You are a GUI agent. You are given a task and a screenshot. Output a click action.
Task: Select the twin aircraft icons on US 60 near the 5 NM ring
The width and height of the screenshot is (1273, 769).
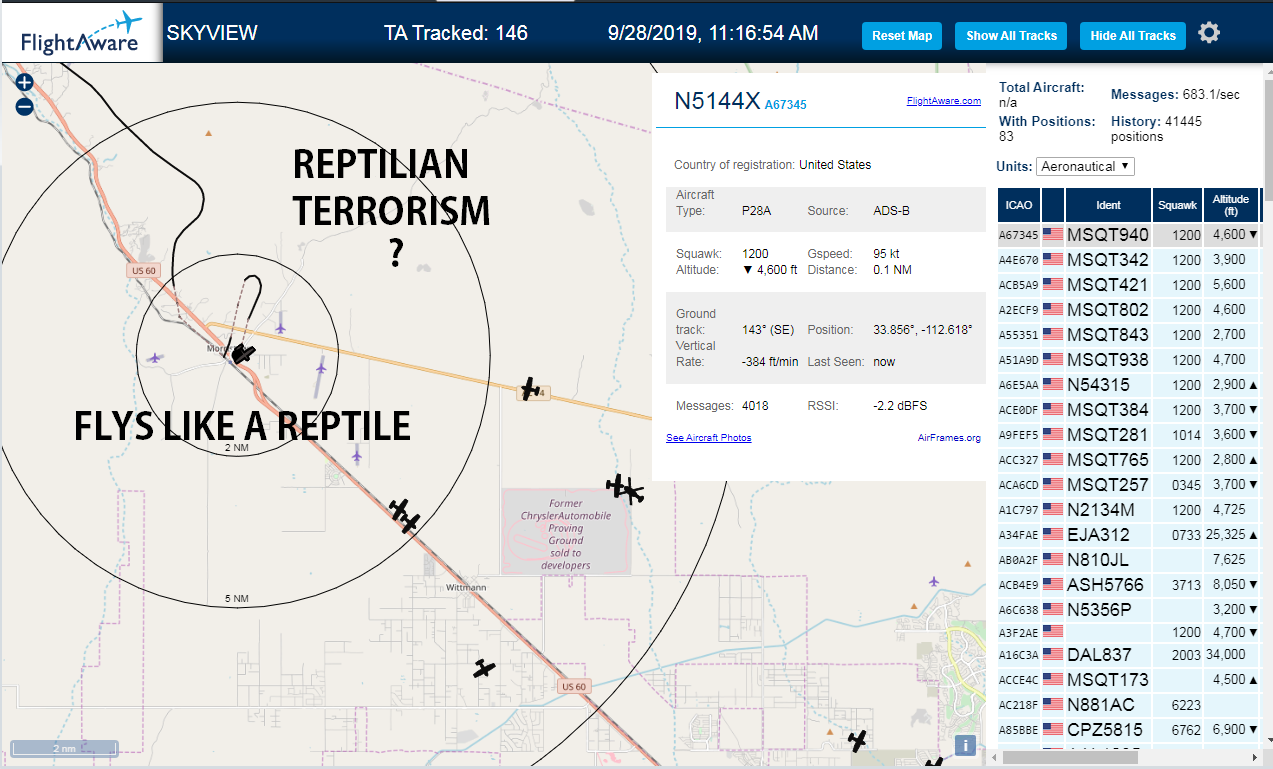click(x=404, y=515)
